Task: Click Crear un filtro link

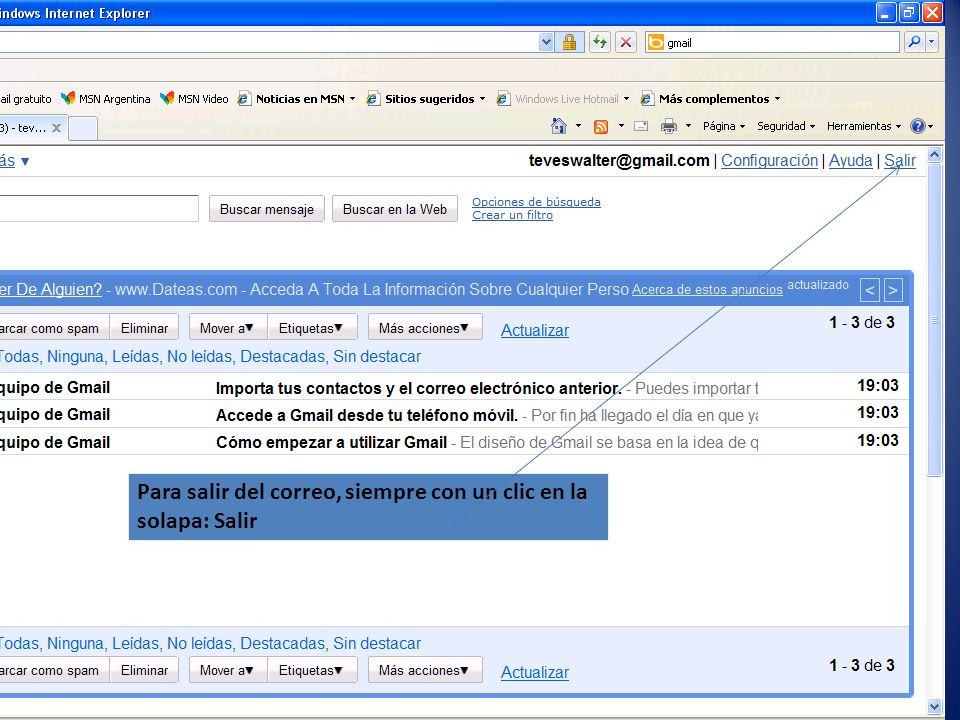Action: [x=512, y=215]
